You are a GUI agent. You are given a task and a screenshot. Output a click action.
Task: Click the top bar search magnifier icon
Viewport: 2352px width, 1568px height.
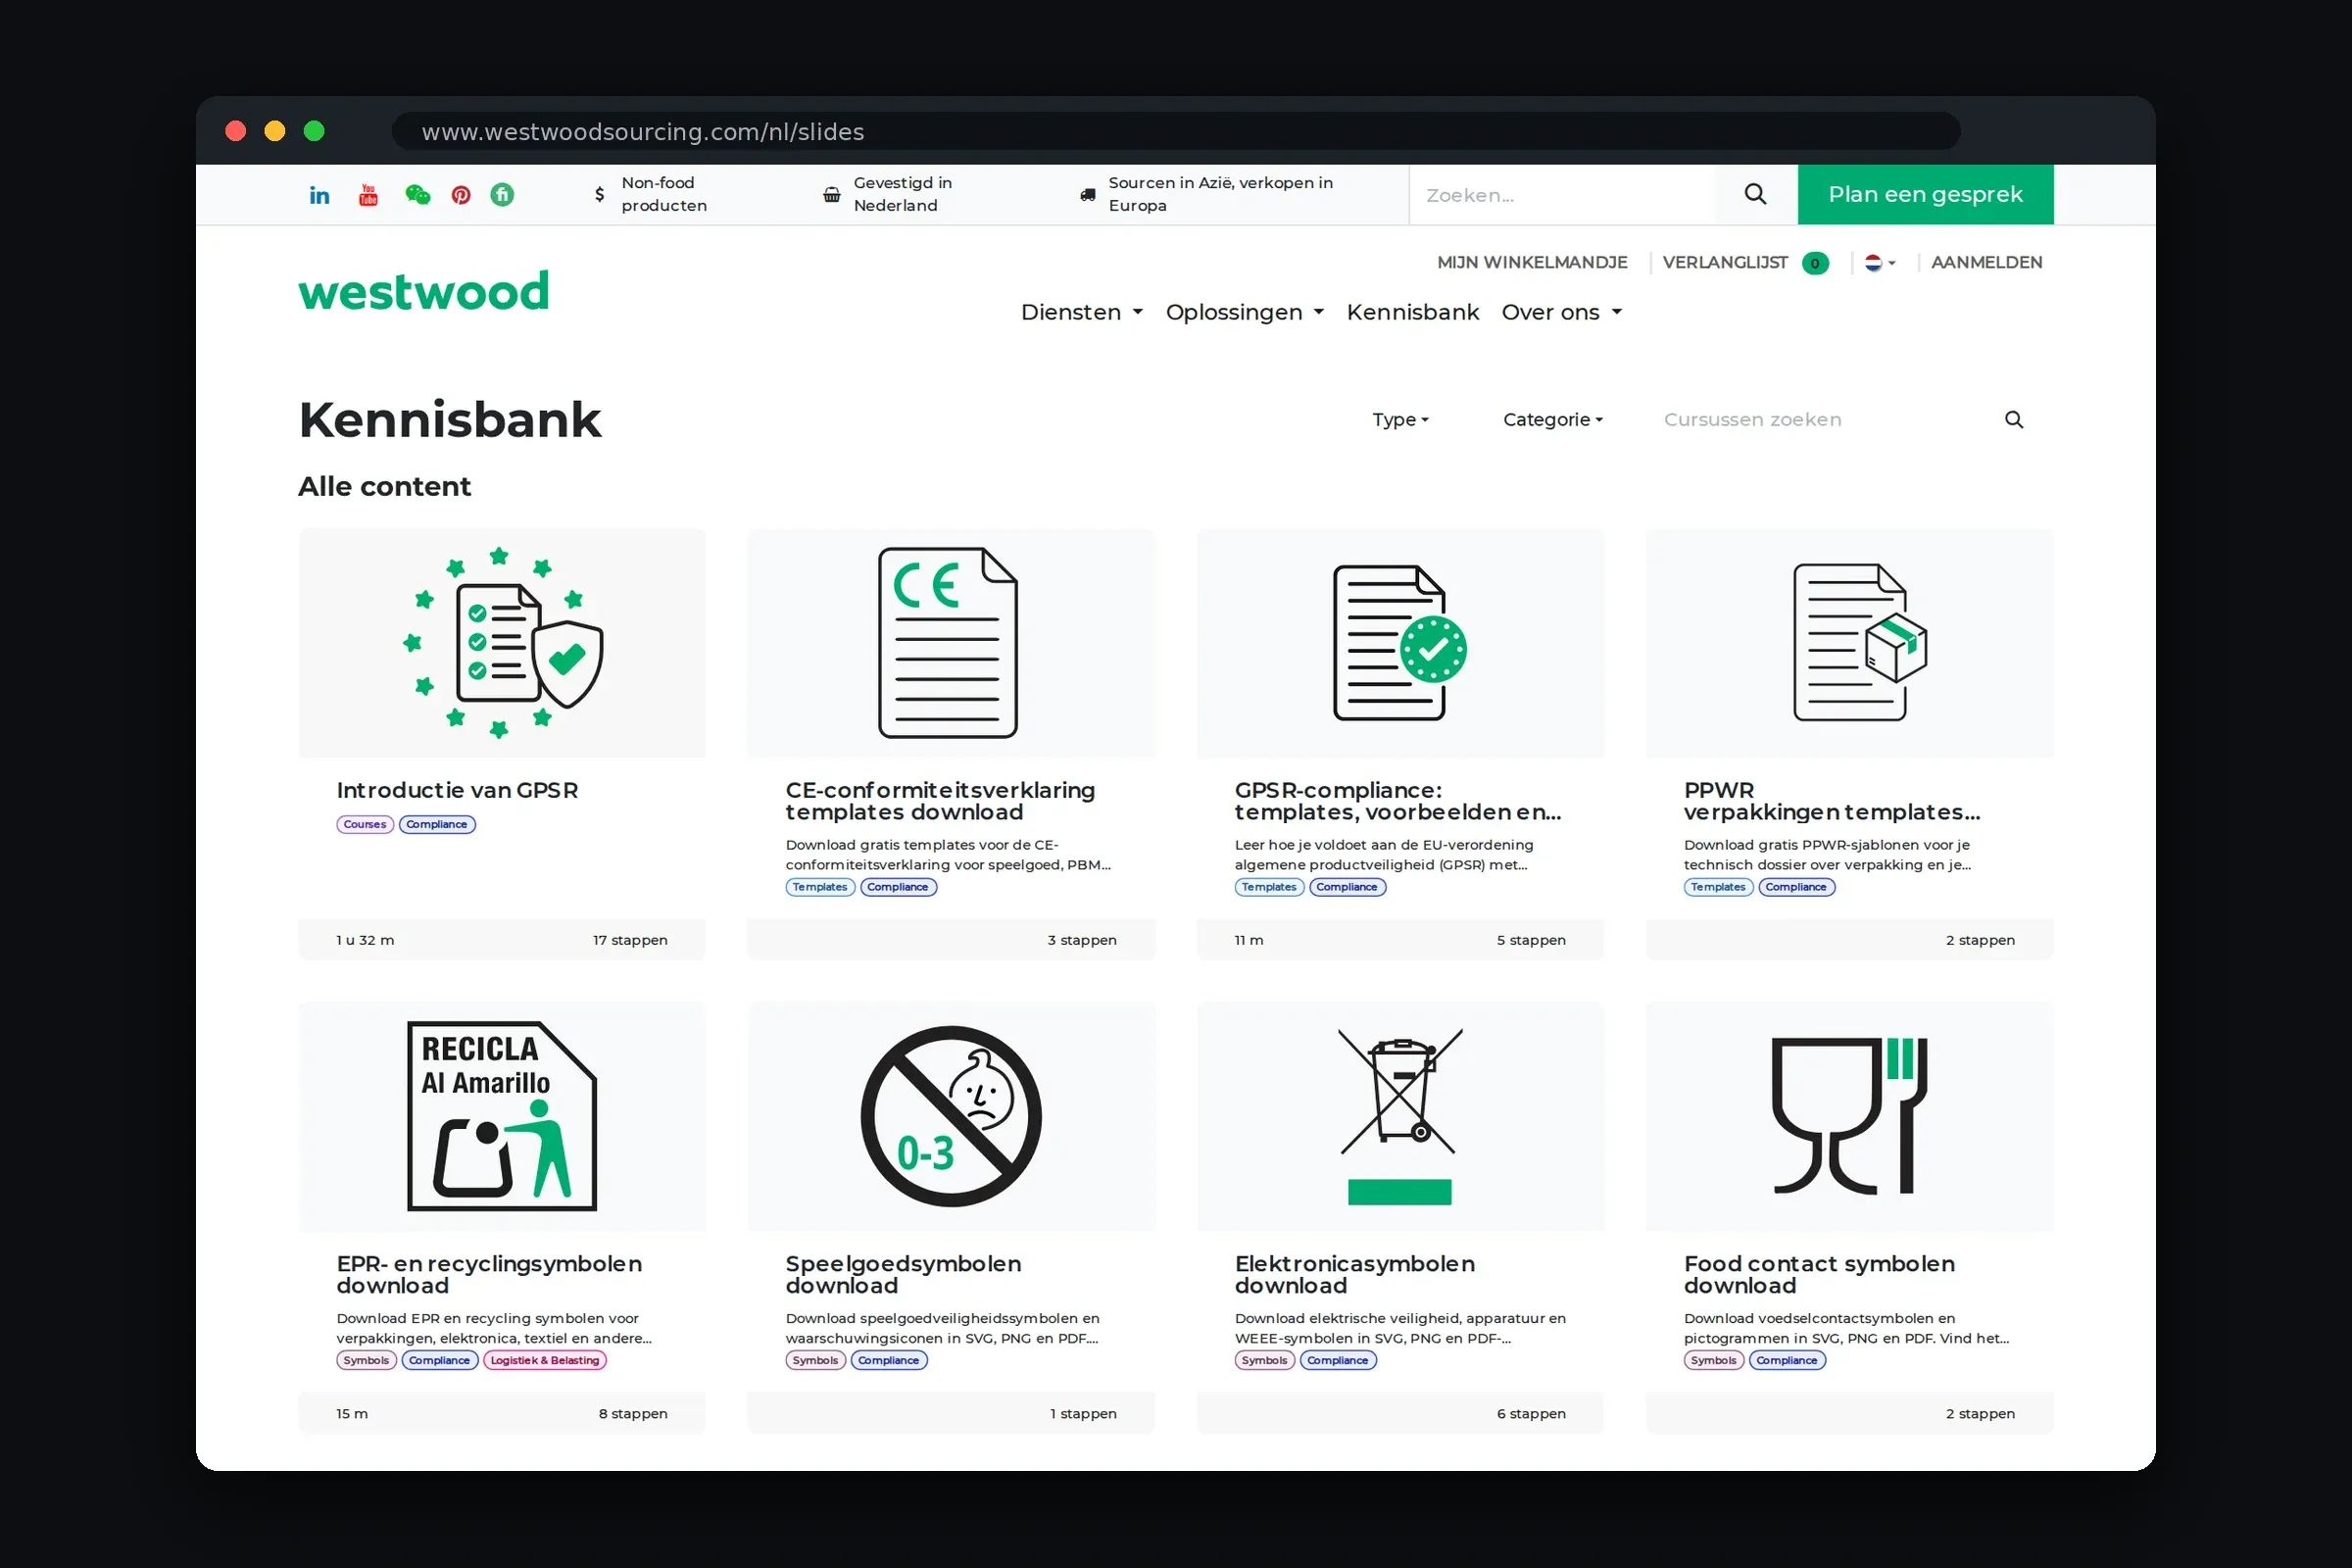[x=1755, y=194]
